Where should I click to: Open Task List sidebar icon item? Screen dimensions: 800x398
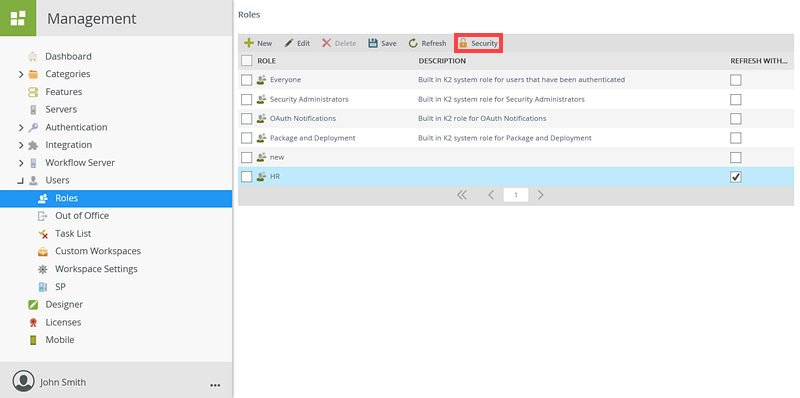(43, 234)
